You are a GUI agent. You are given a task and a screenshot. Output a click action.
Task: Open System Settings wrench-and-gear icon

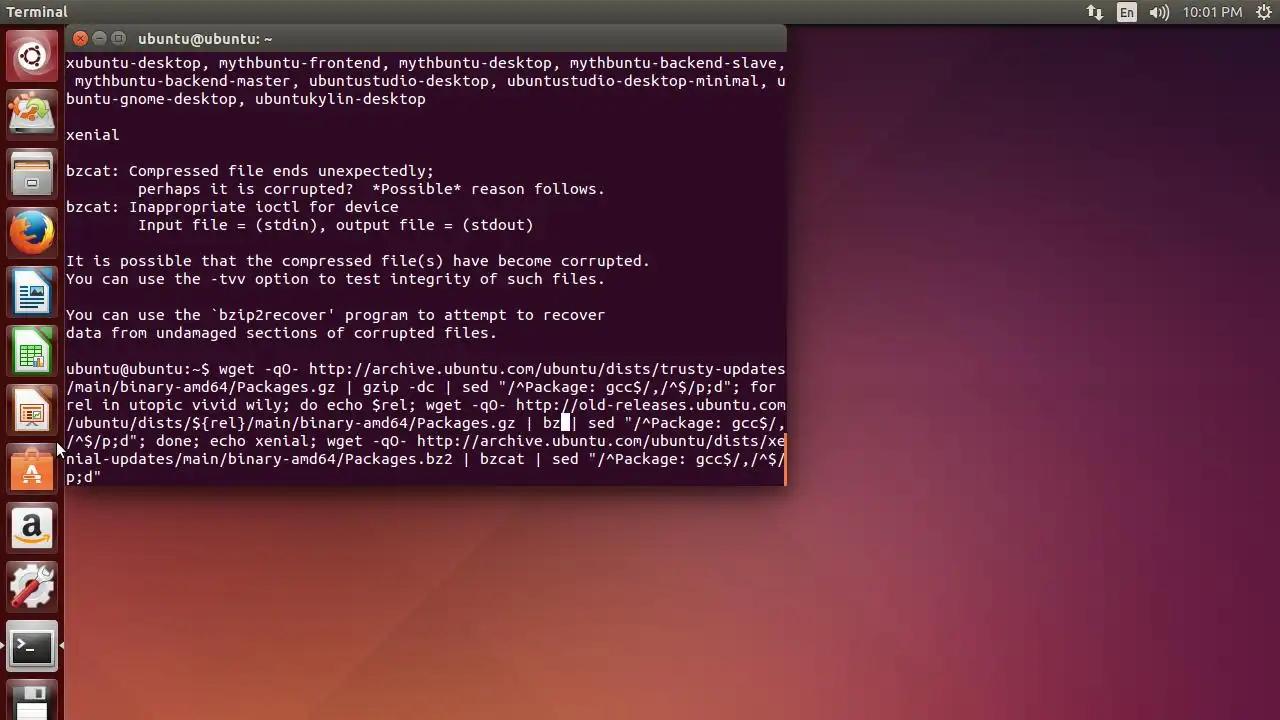pos(32,588)
